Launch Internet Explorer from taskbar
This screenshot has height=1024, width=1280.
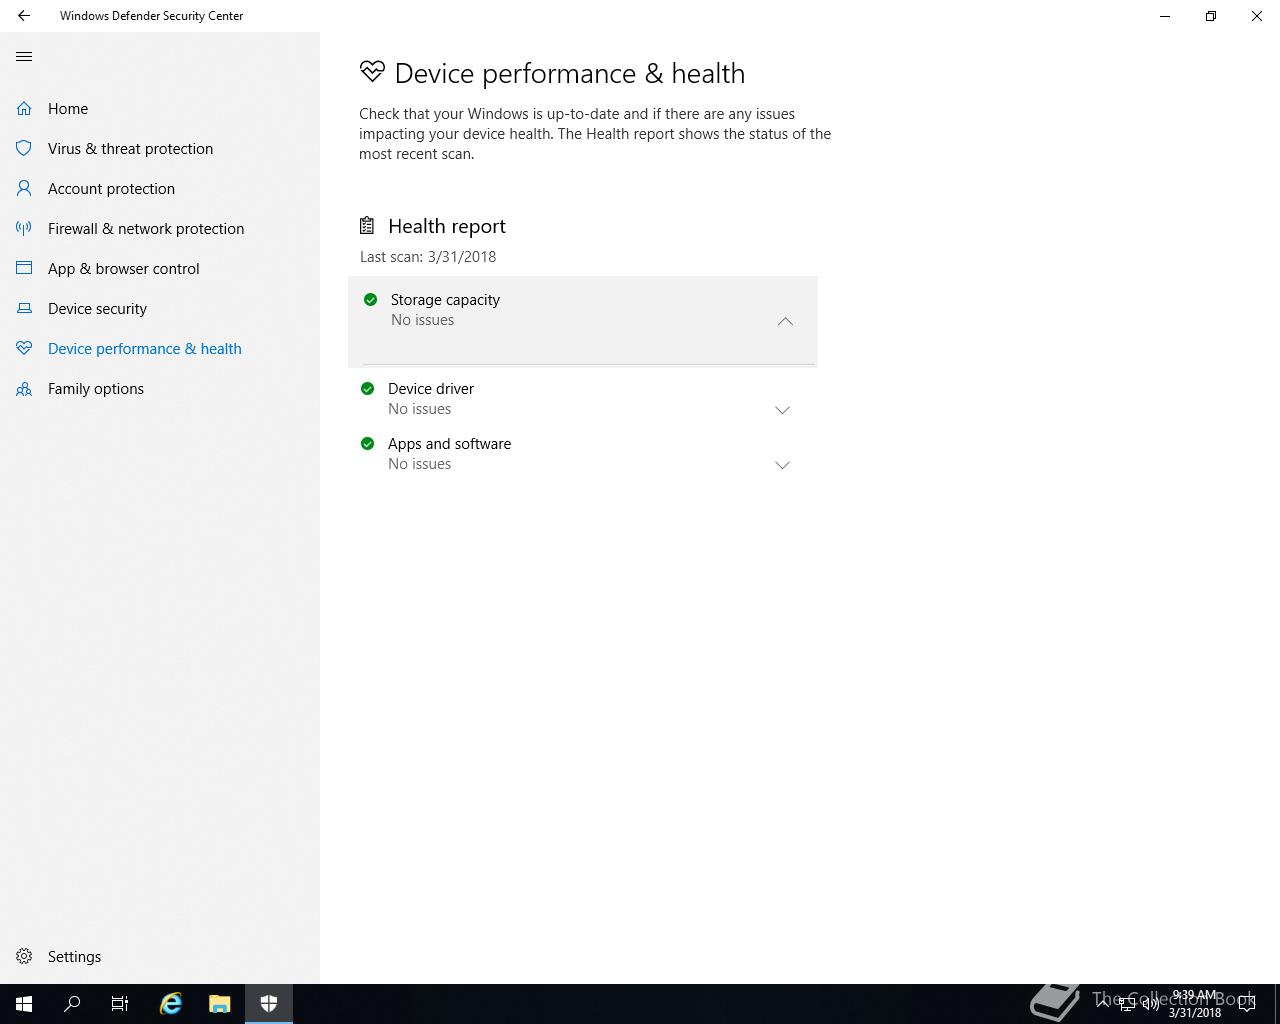171,1004
